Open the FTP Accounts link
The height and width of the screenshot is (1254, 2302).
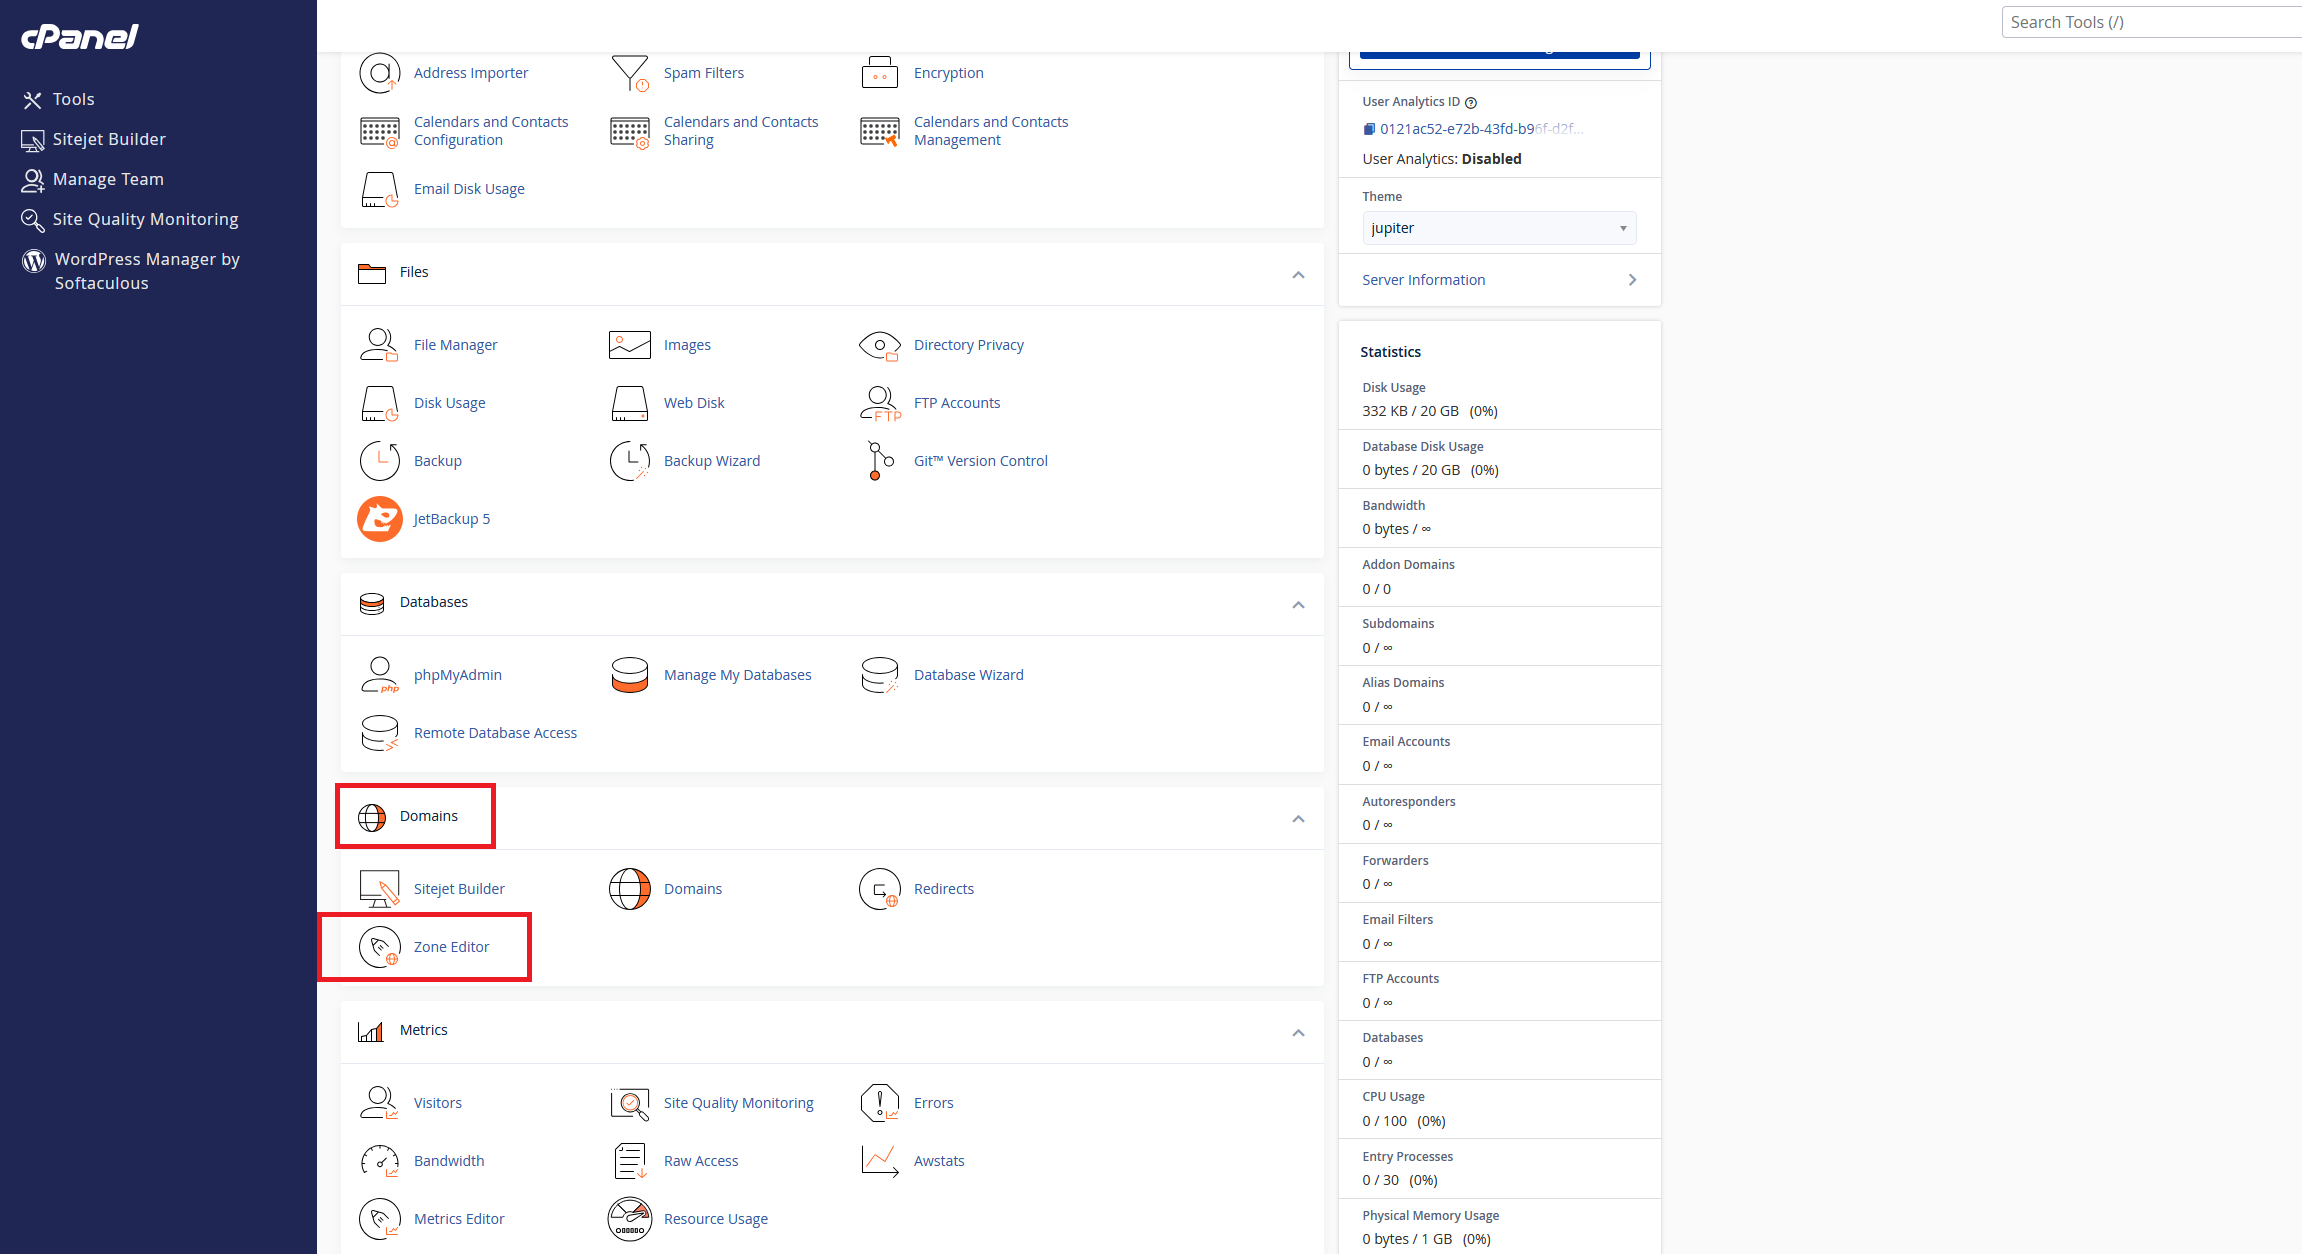pyautogui.click(x=956, y=403)
